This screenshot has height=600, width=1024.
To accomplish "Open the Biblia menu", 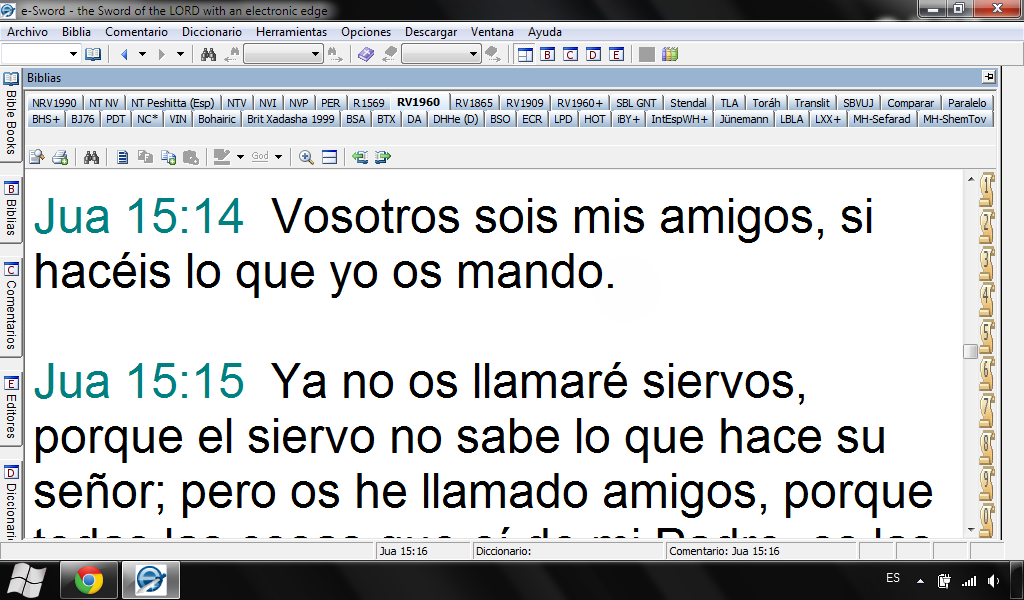I will pyautogui.click(x=76, y=31).
